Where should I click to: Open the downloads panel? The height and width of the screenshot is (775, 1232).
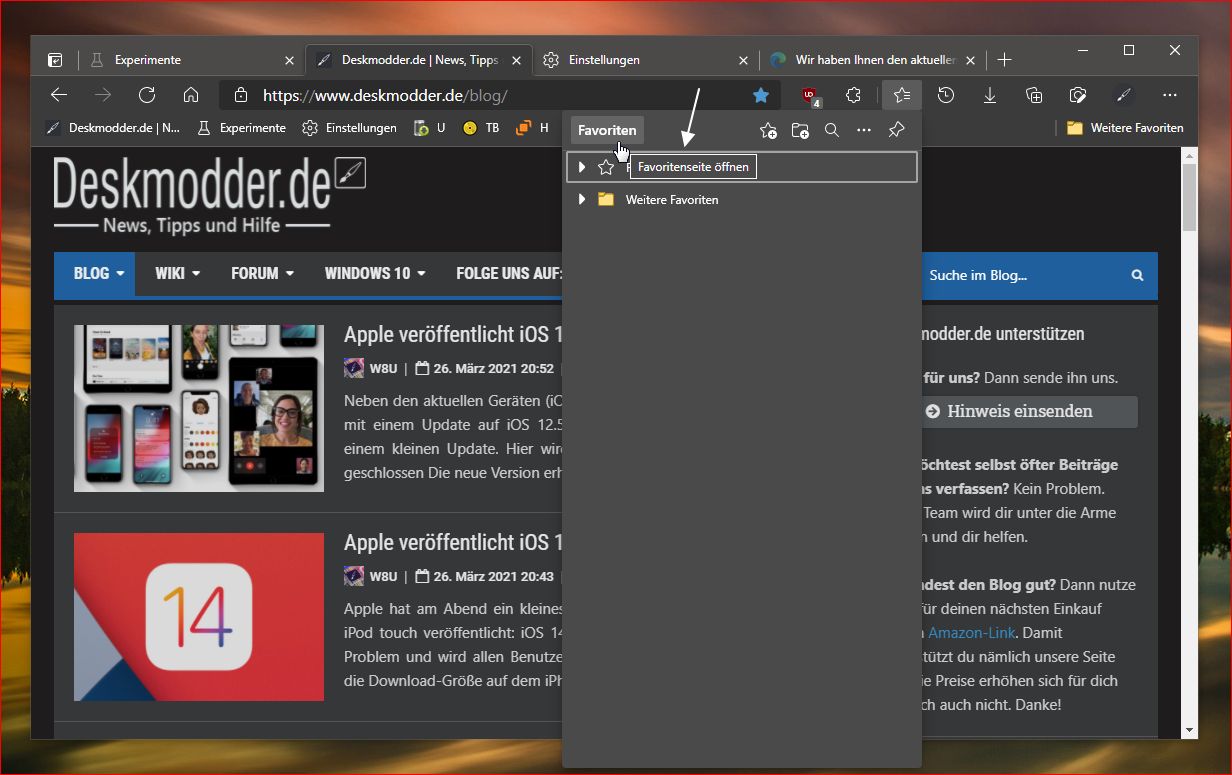[x=990, y=95]
